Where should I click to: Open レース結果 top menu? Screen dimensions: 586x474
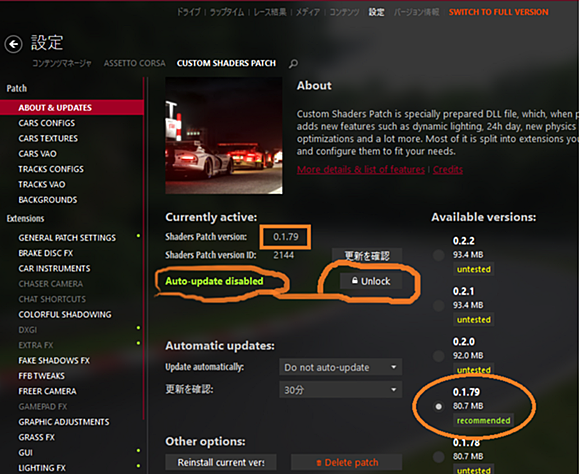270,12
